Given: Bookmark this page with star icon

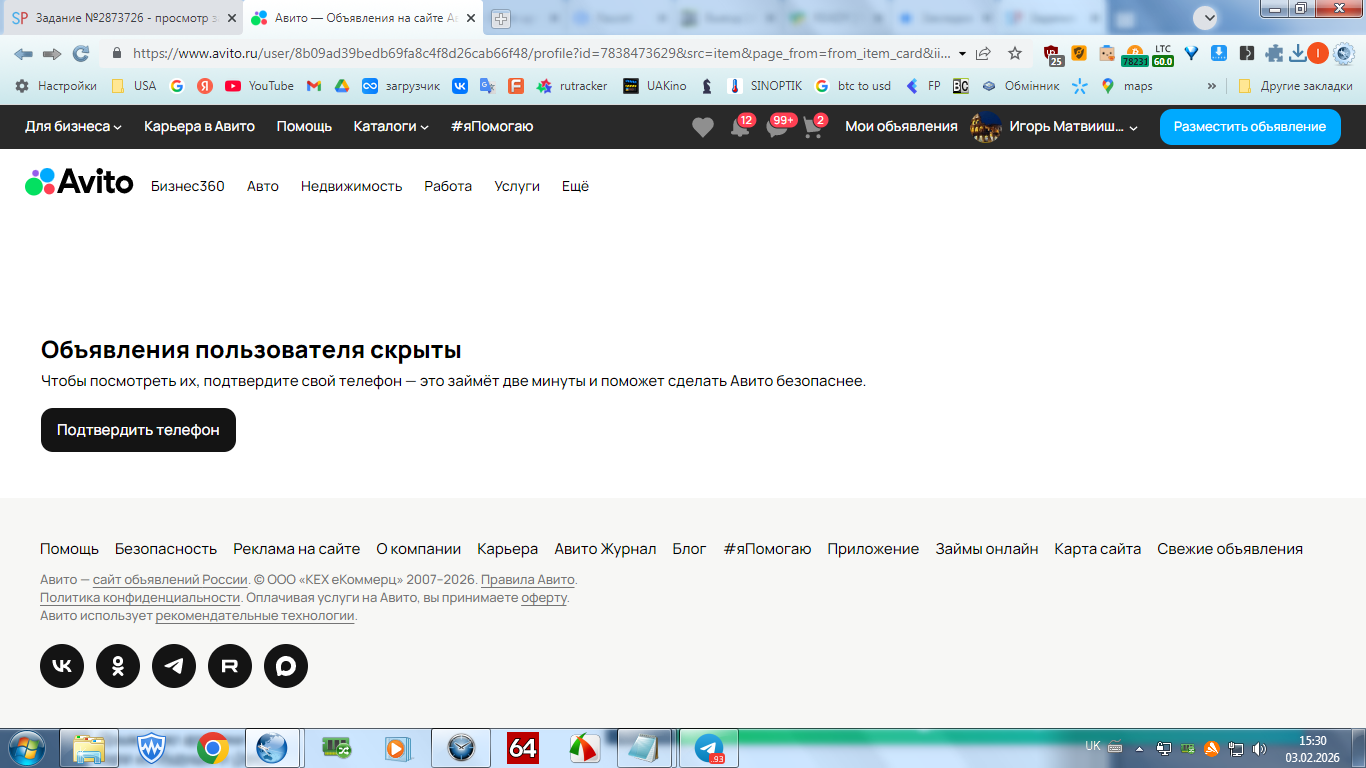Looking at the screenshot, I should click(x=1015, y=53).
